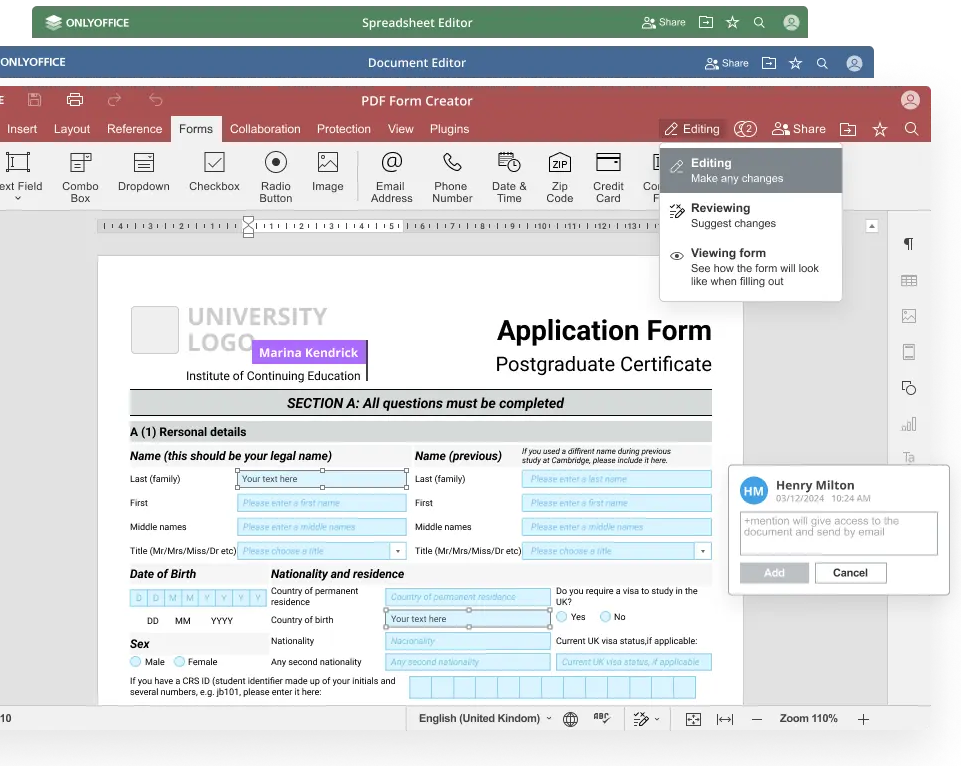Click the Print icon in the title bar
The image size is (961, 766).
tap(75, 100)
